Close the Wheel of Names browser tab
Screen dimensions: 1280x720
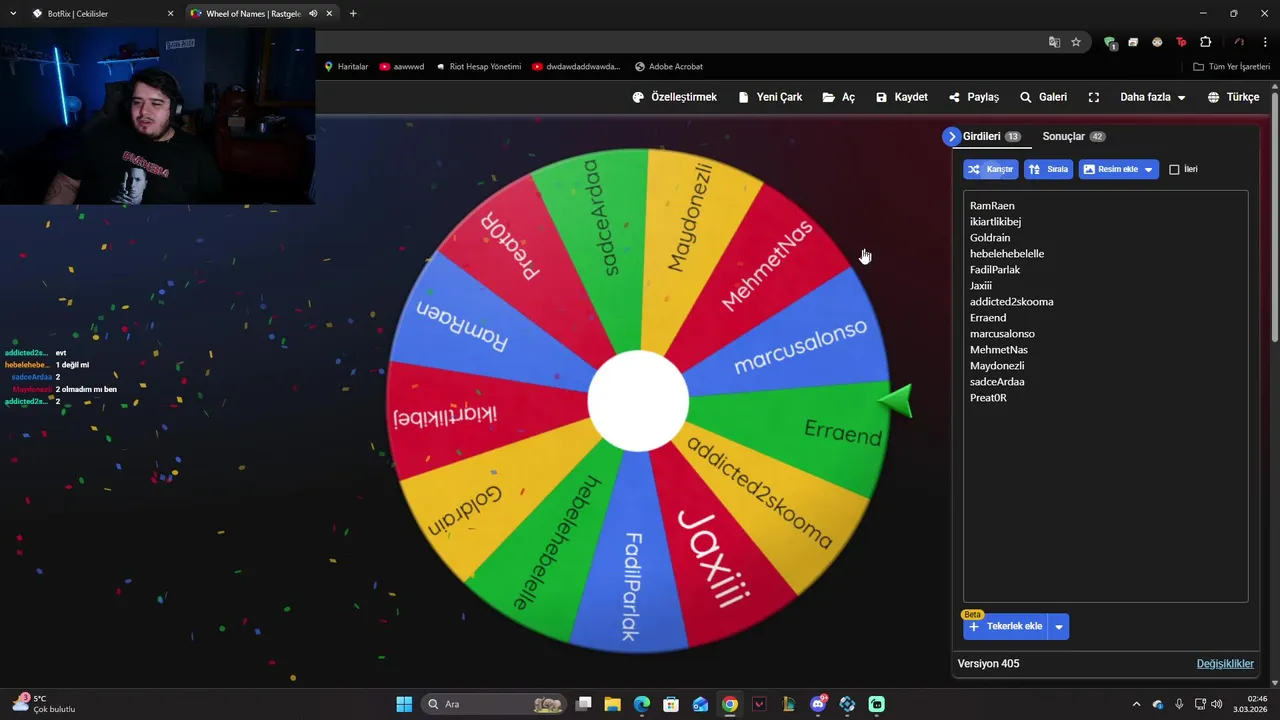tap(329, 14)
